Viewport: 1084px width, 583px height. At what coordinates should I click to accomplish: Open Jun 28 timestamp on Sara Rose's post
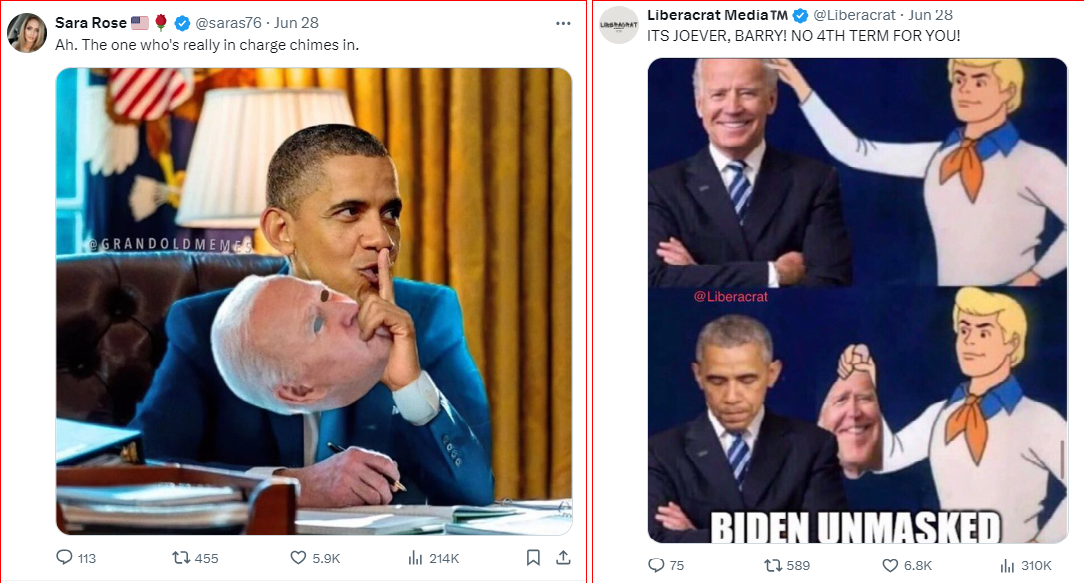tap(296, 23)
